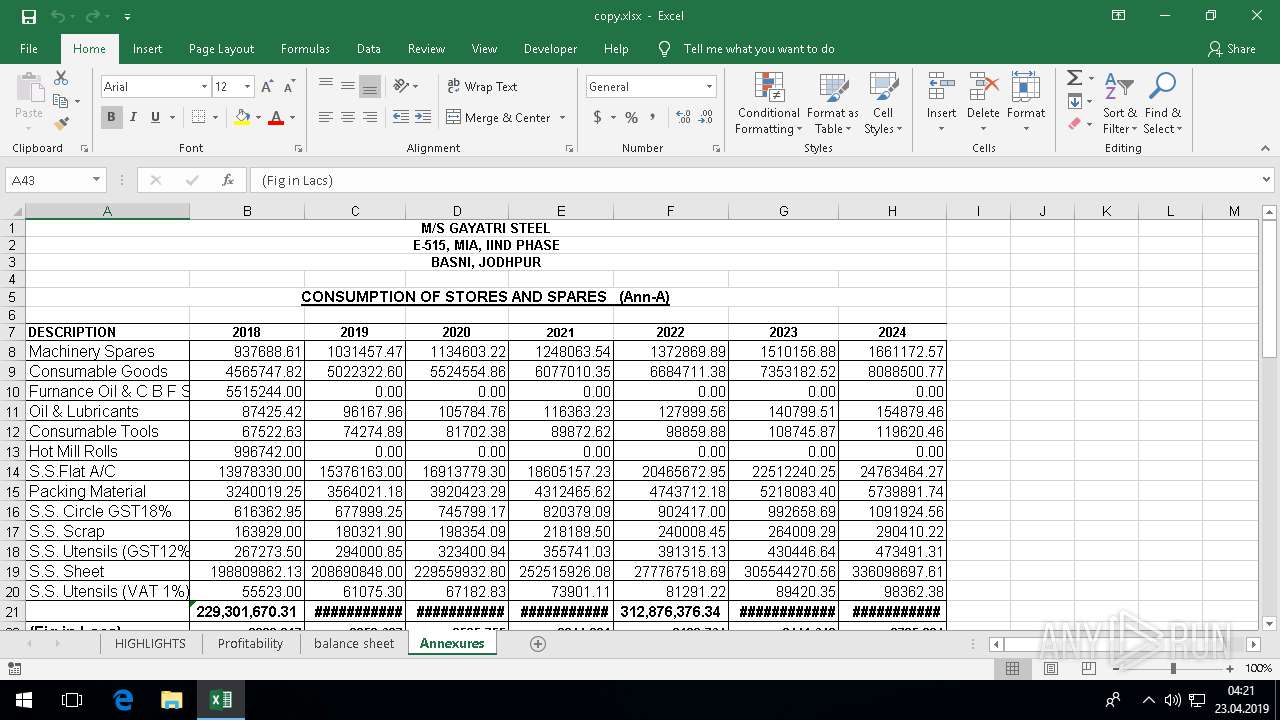Image resolution: width=1280 pixels, height=720 pixels.
Task: Apply yellow fill color bucket
Action: [242, 117]
